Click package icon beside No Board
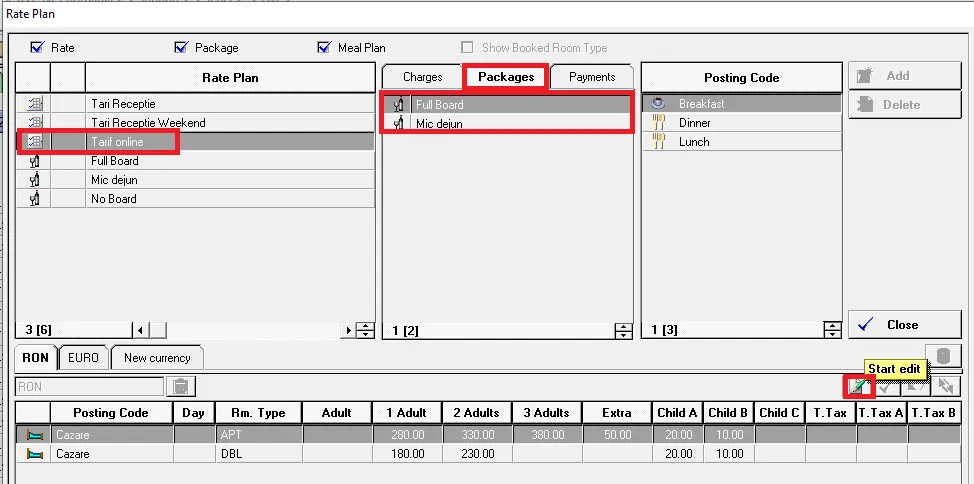The width and height of the screenshot is (974, 484). click(35, 199)
